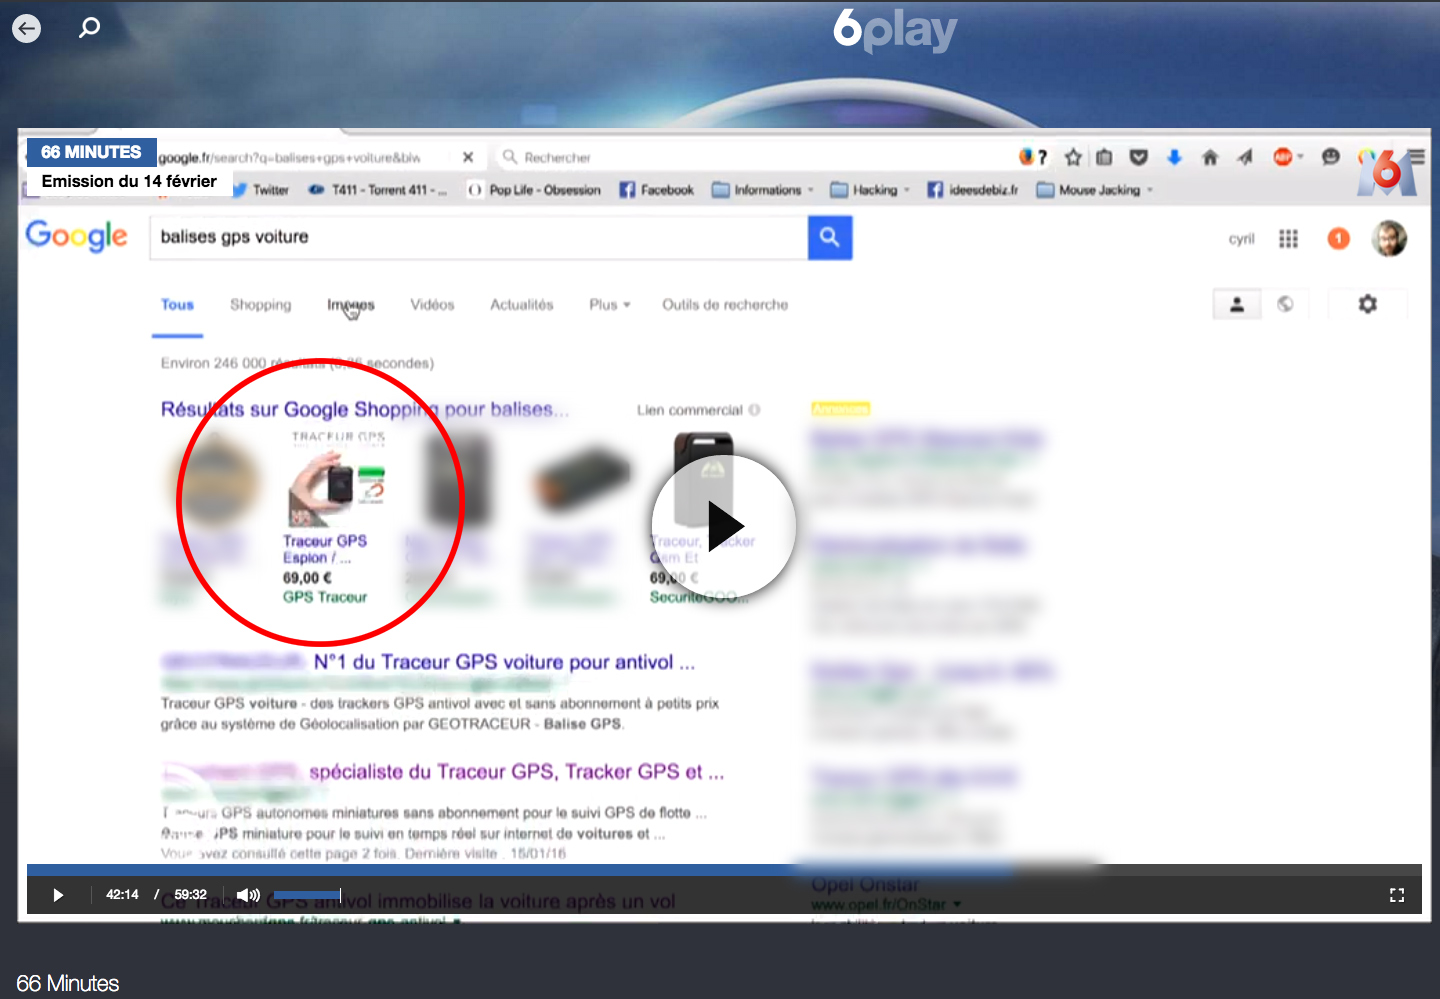Open browser downloads arrow icon
The image size is (1440, 999).
click(1174, 157)
